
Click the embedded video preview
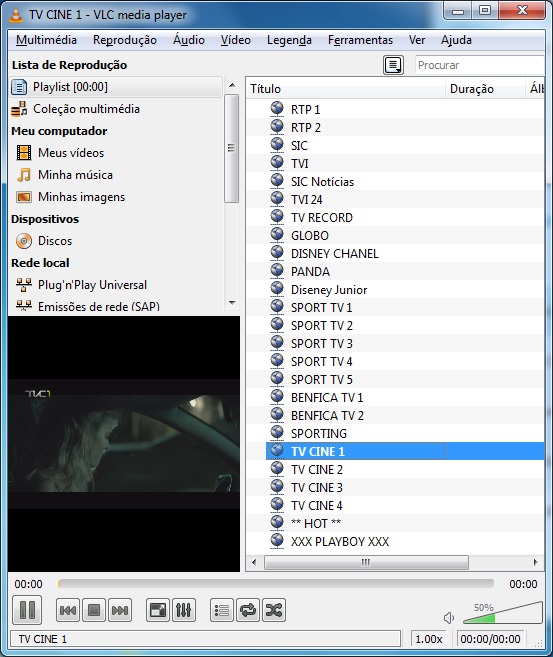click(x=124, y=444)
